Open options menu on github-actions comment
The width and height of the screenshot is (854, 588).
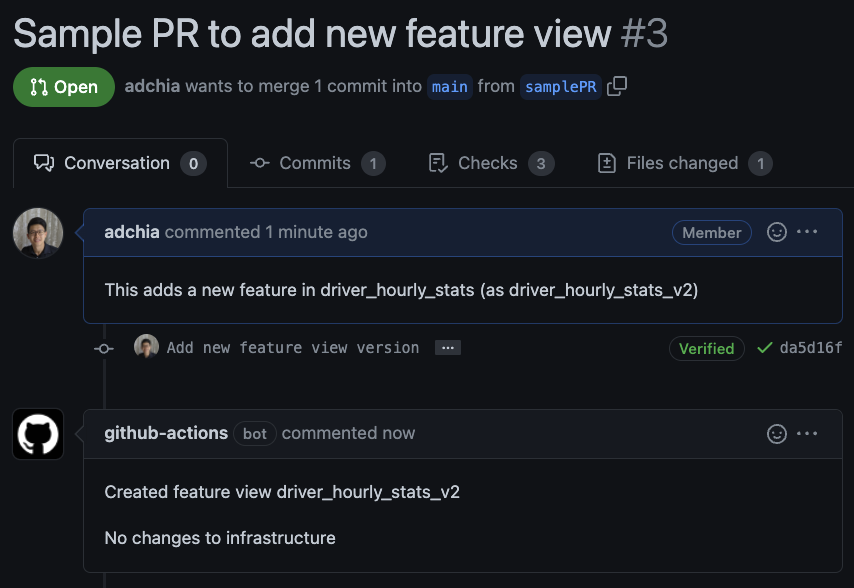tap(808, 433)
